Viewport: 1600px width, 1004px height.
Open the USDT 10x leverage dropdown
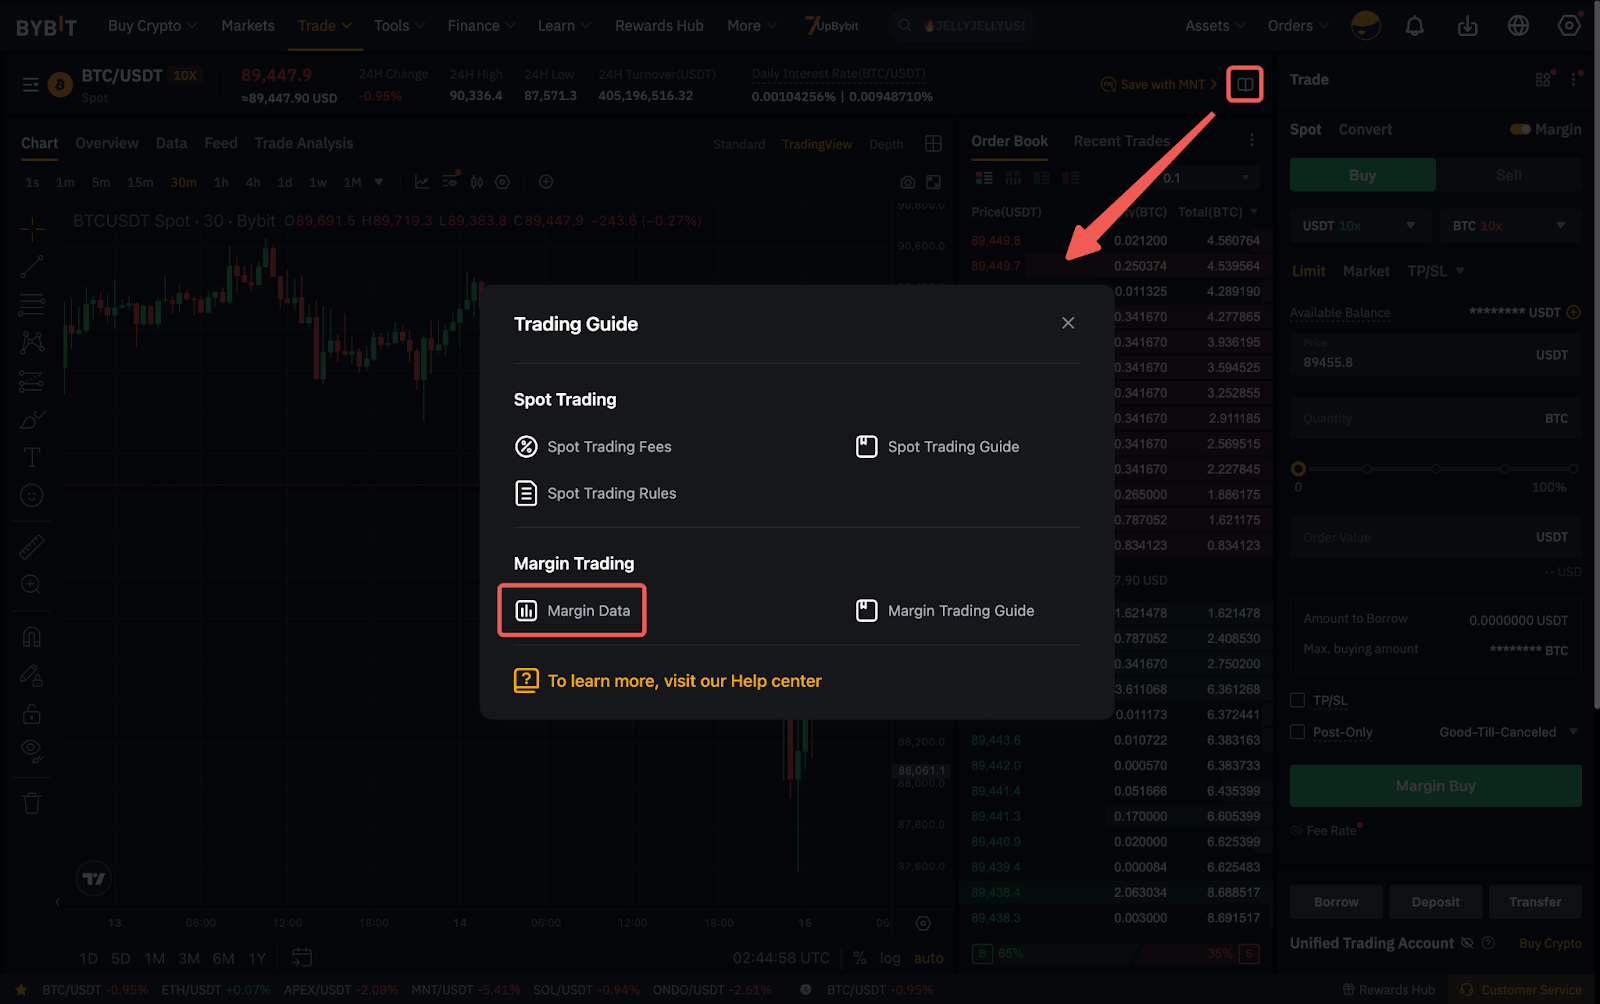(1359, 226)
